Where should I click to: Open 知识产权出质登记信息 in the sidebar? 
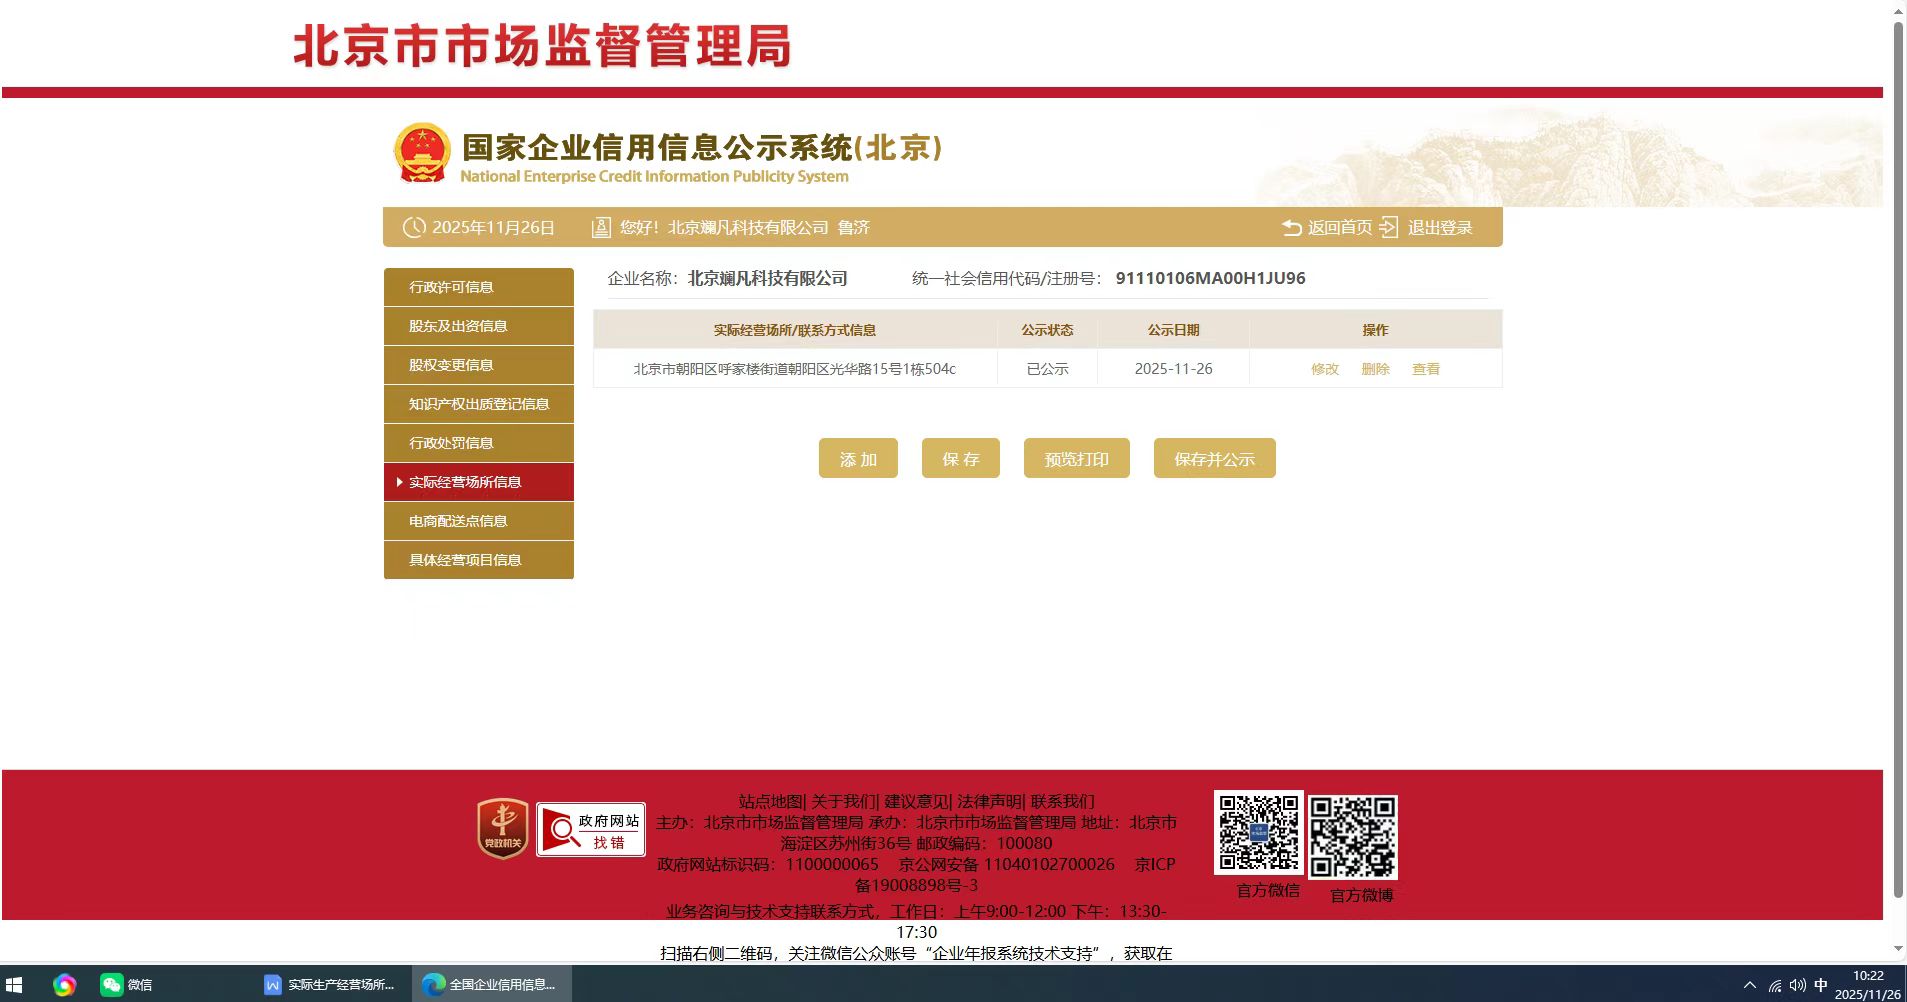click(x=479, y=404)
